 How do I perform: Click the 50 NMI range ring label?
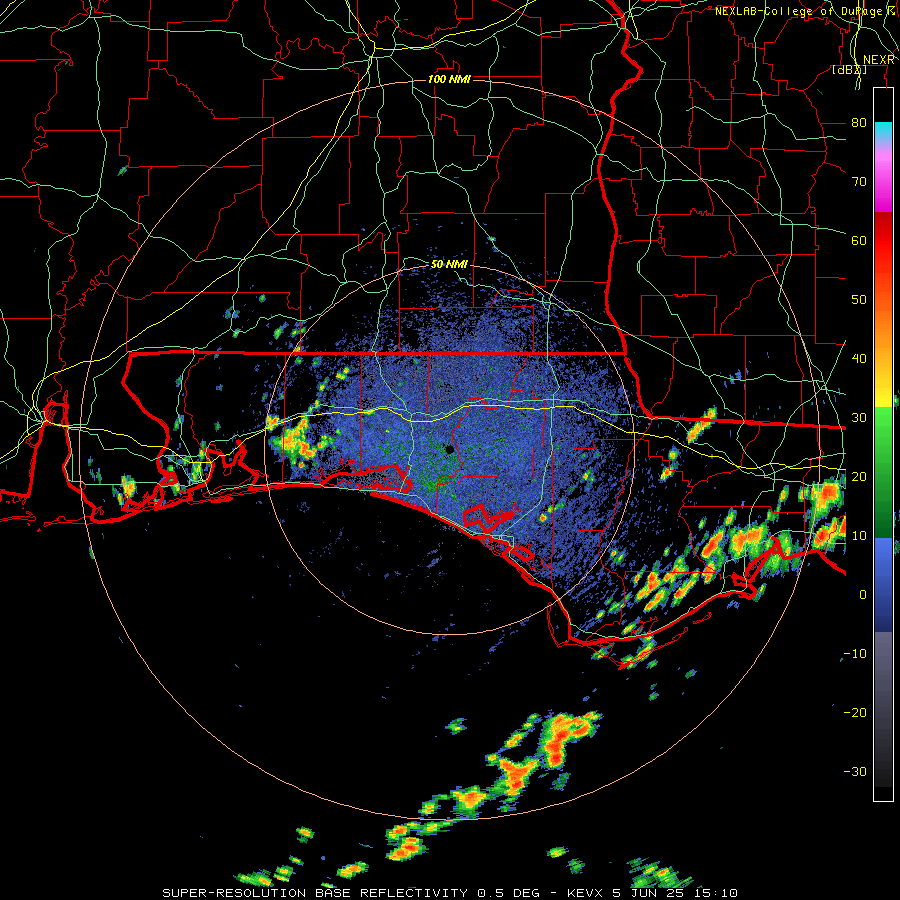[x=449, y=264]
